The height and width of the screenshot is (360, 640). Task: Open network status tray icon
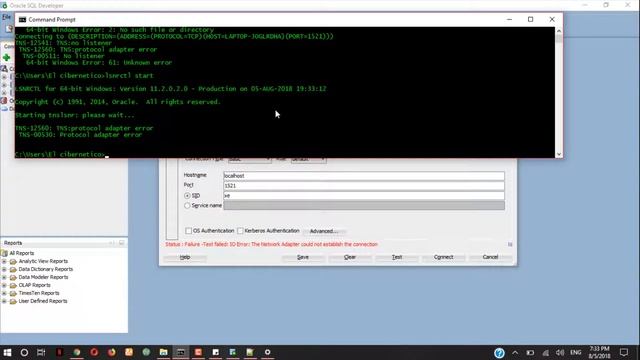click(x=546, y=353)
